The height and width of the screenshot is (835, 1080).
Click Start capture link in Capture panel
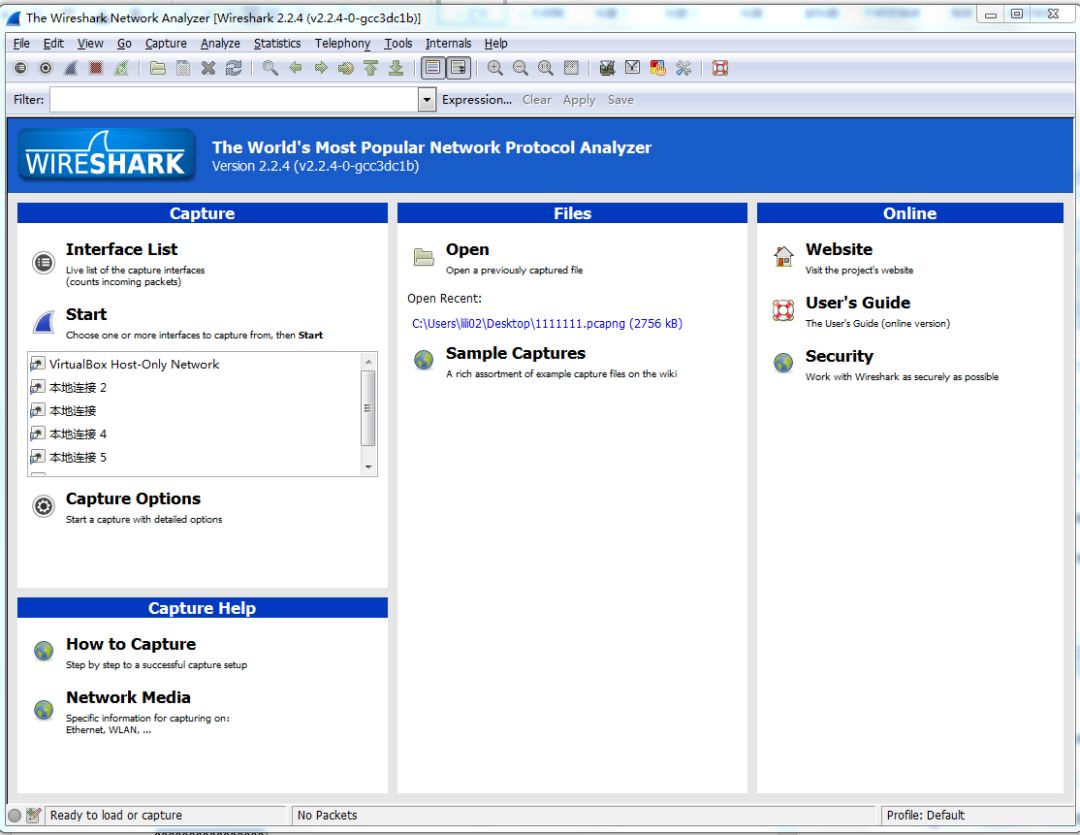(x=86, y=314)
